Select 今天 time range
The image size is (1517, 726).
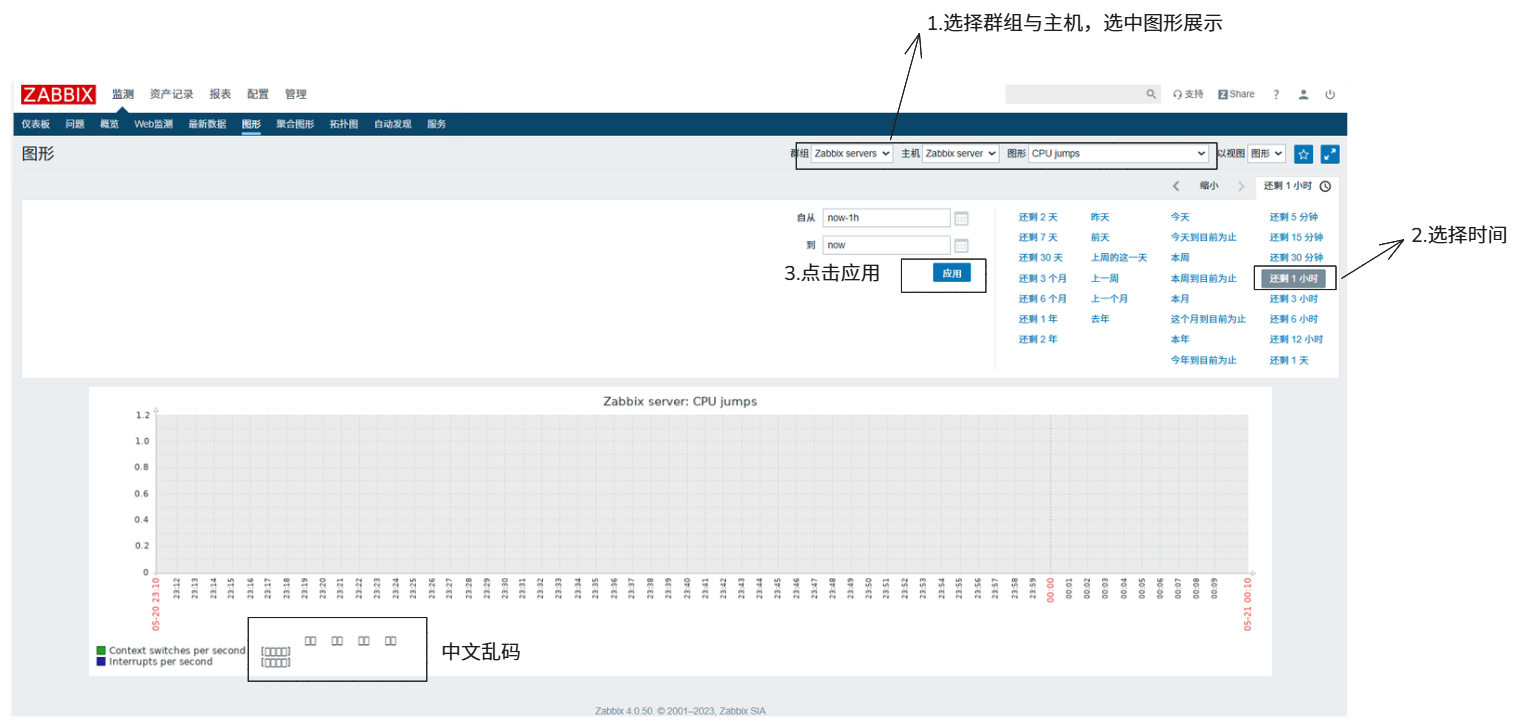(1180, 217)
